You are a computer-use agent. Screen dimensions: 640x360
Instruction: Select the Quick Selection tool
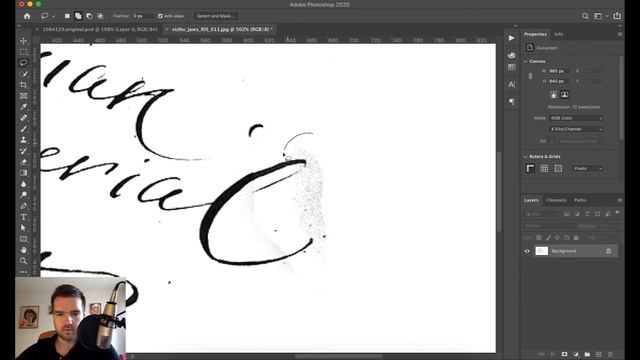click(23, 74)
